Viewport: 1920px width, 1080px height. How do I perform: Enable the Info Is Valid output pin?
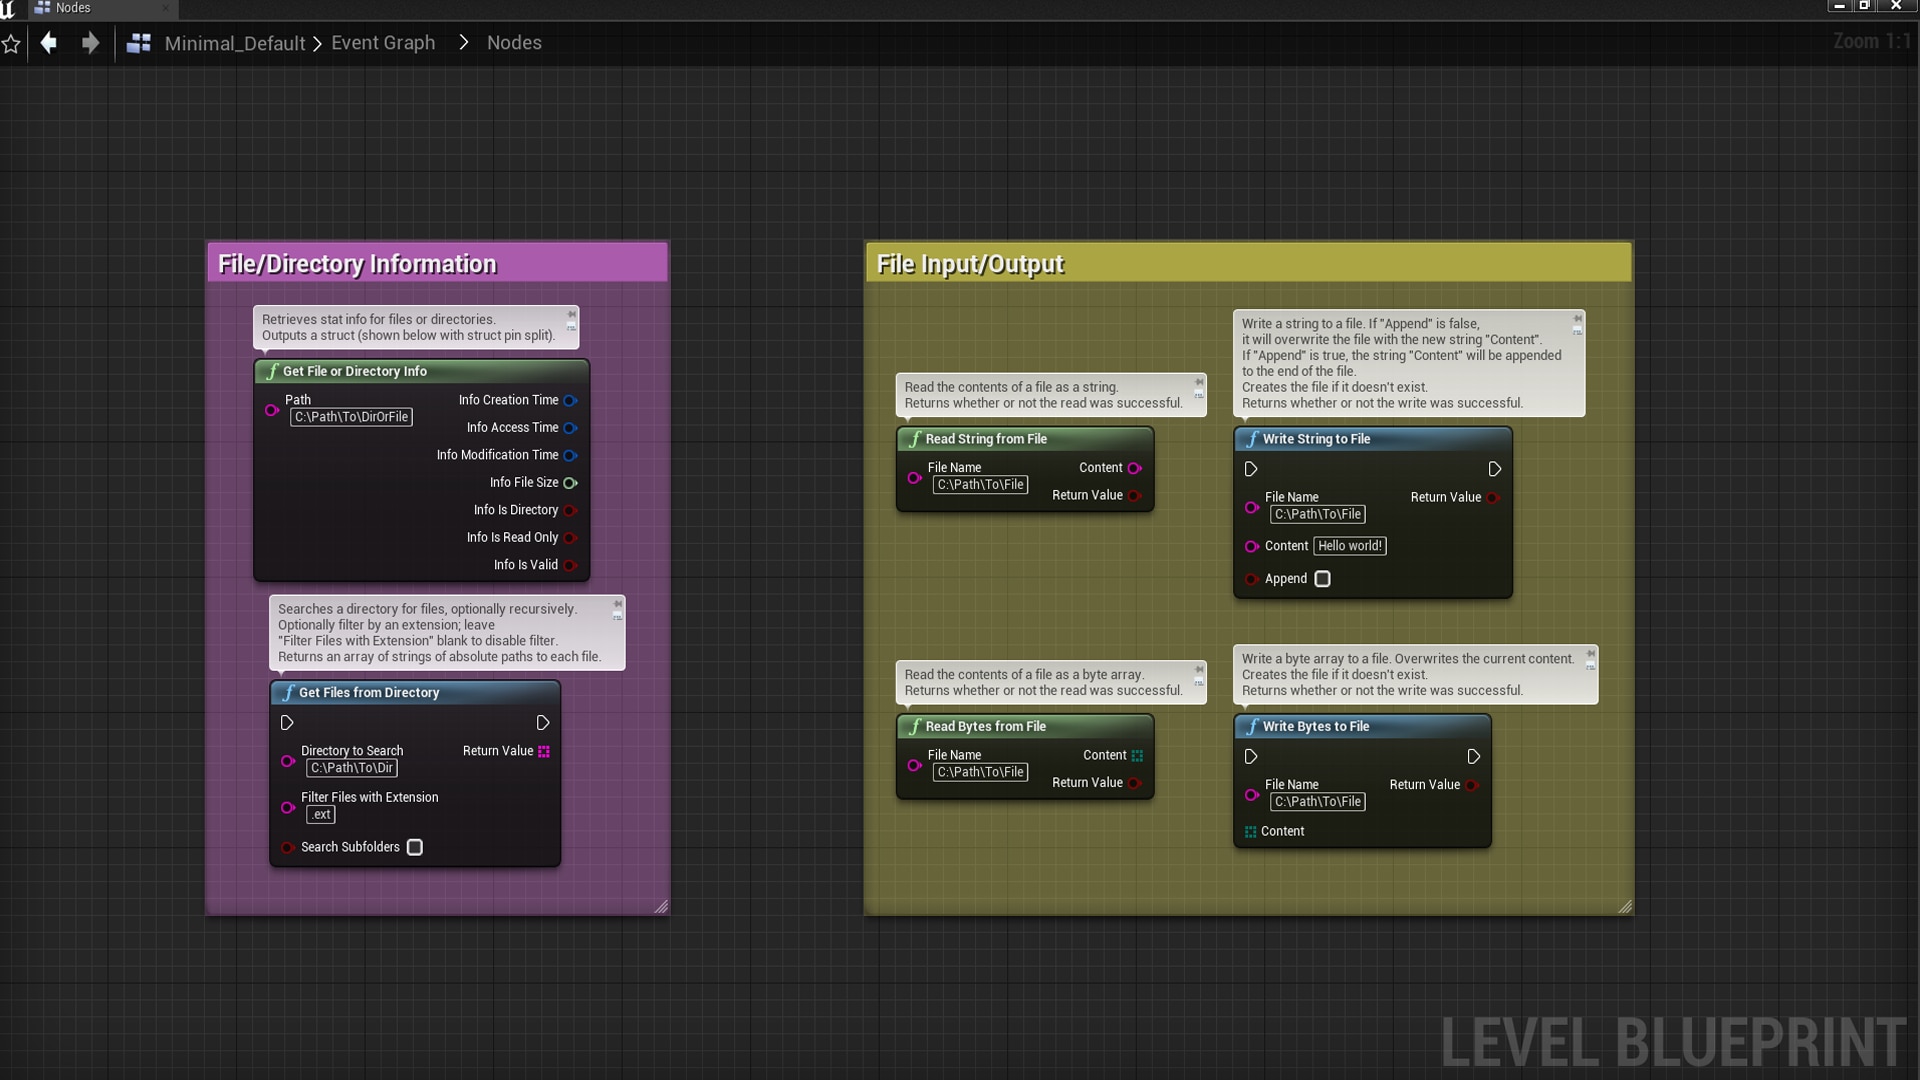coord(570,564)
